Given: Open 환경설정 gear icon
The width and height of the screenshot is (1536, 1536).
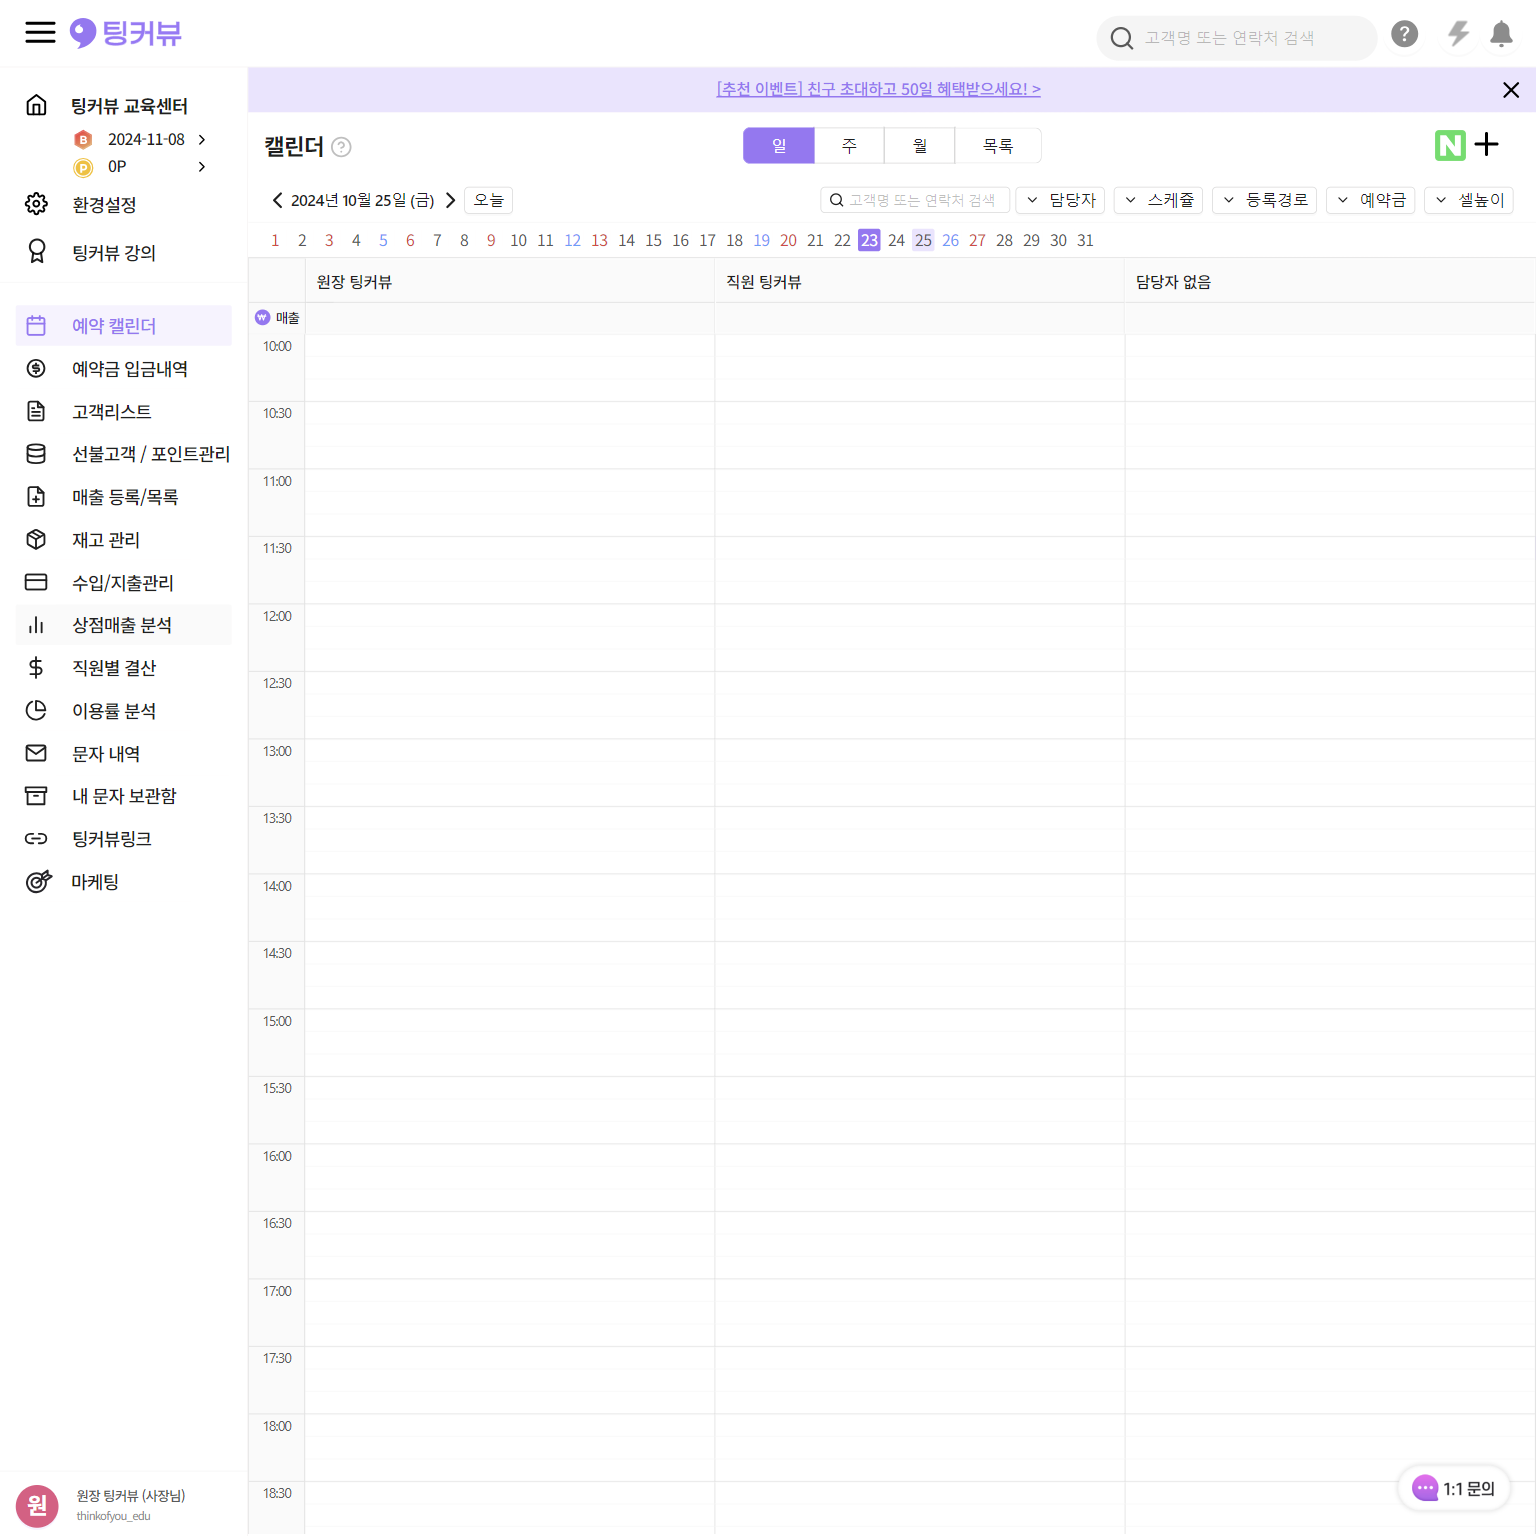Looking at the screenshot, I should point(36,204).
